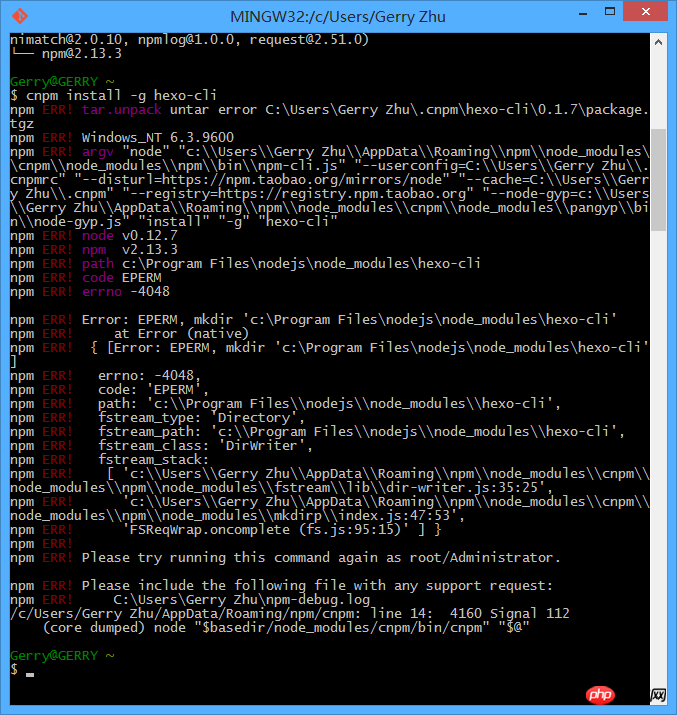
Task: Minimize the MINGW32 terminal window
Action: click(x=583, y=14)
